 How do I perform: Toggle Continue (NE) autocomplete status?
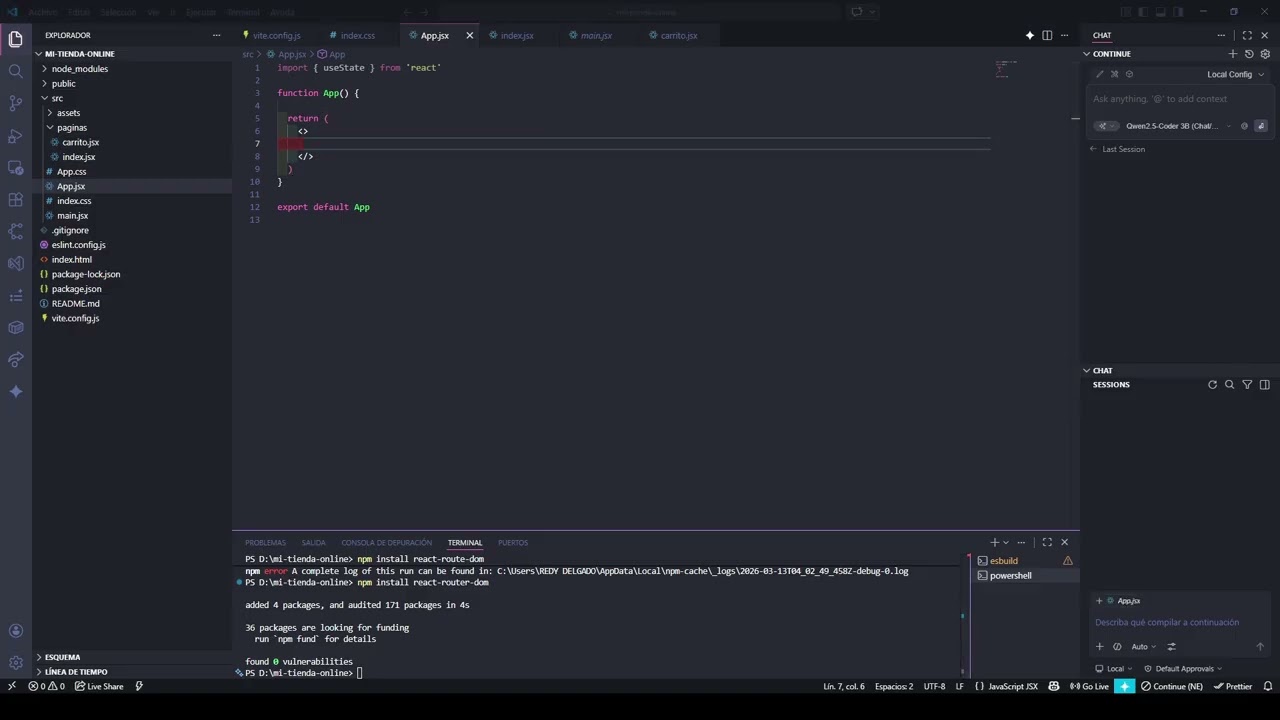click(1172, 686)
